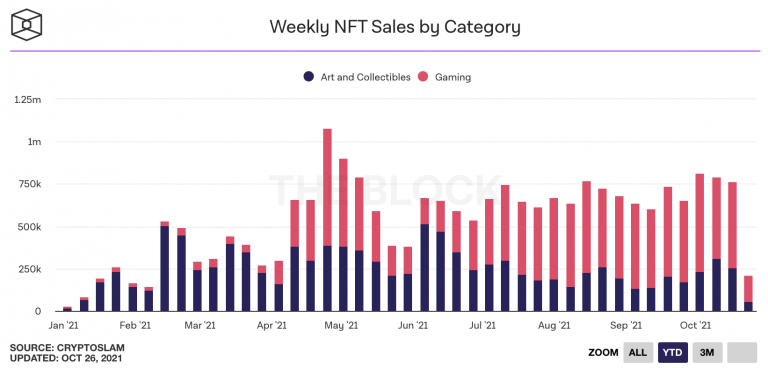Click the pink Gaming legend dot
Image resolution: width=768 pixels, height=368 pixels.
(423, 77)
